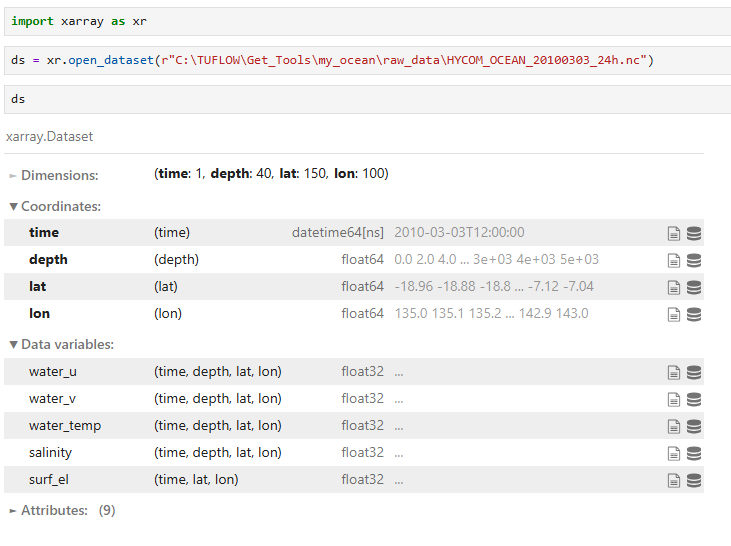Collapse the Data variables section
The width and height of the screenshot is (731, 546).
click(62, 344)
